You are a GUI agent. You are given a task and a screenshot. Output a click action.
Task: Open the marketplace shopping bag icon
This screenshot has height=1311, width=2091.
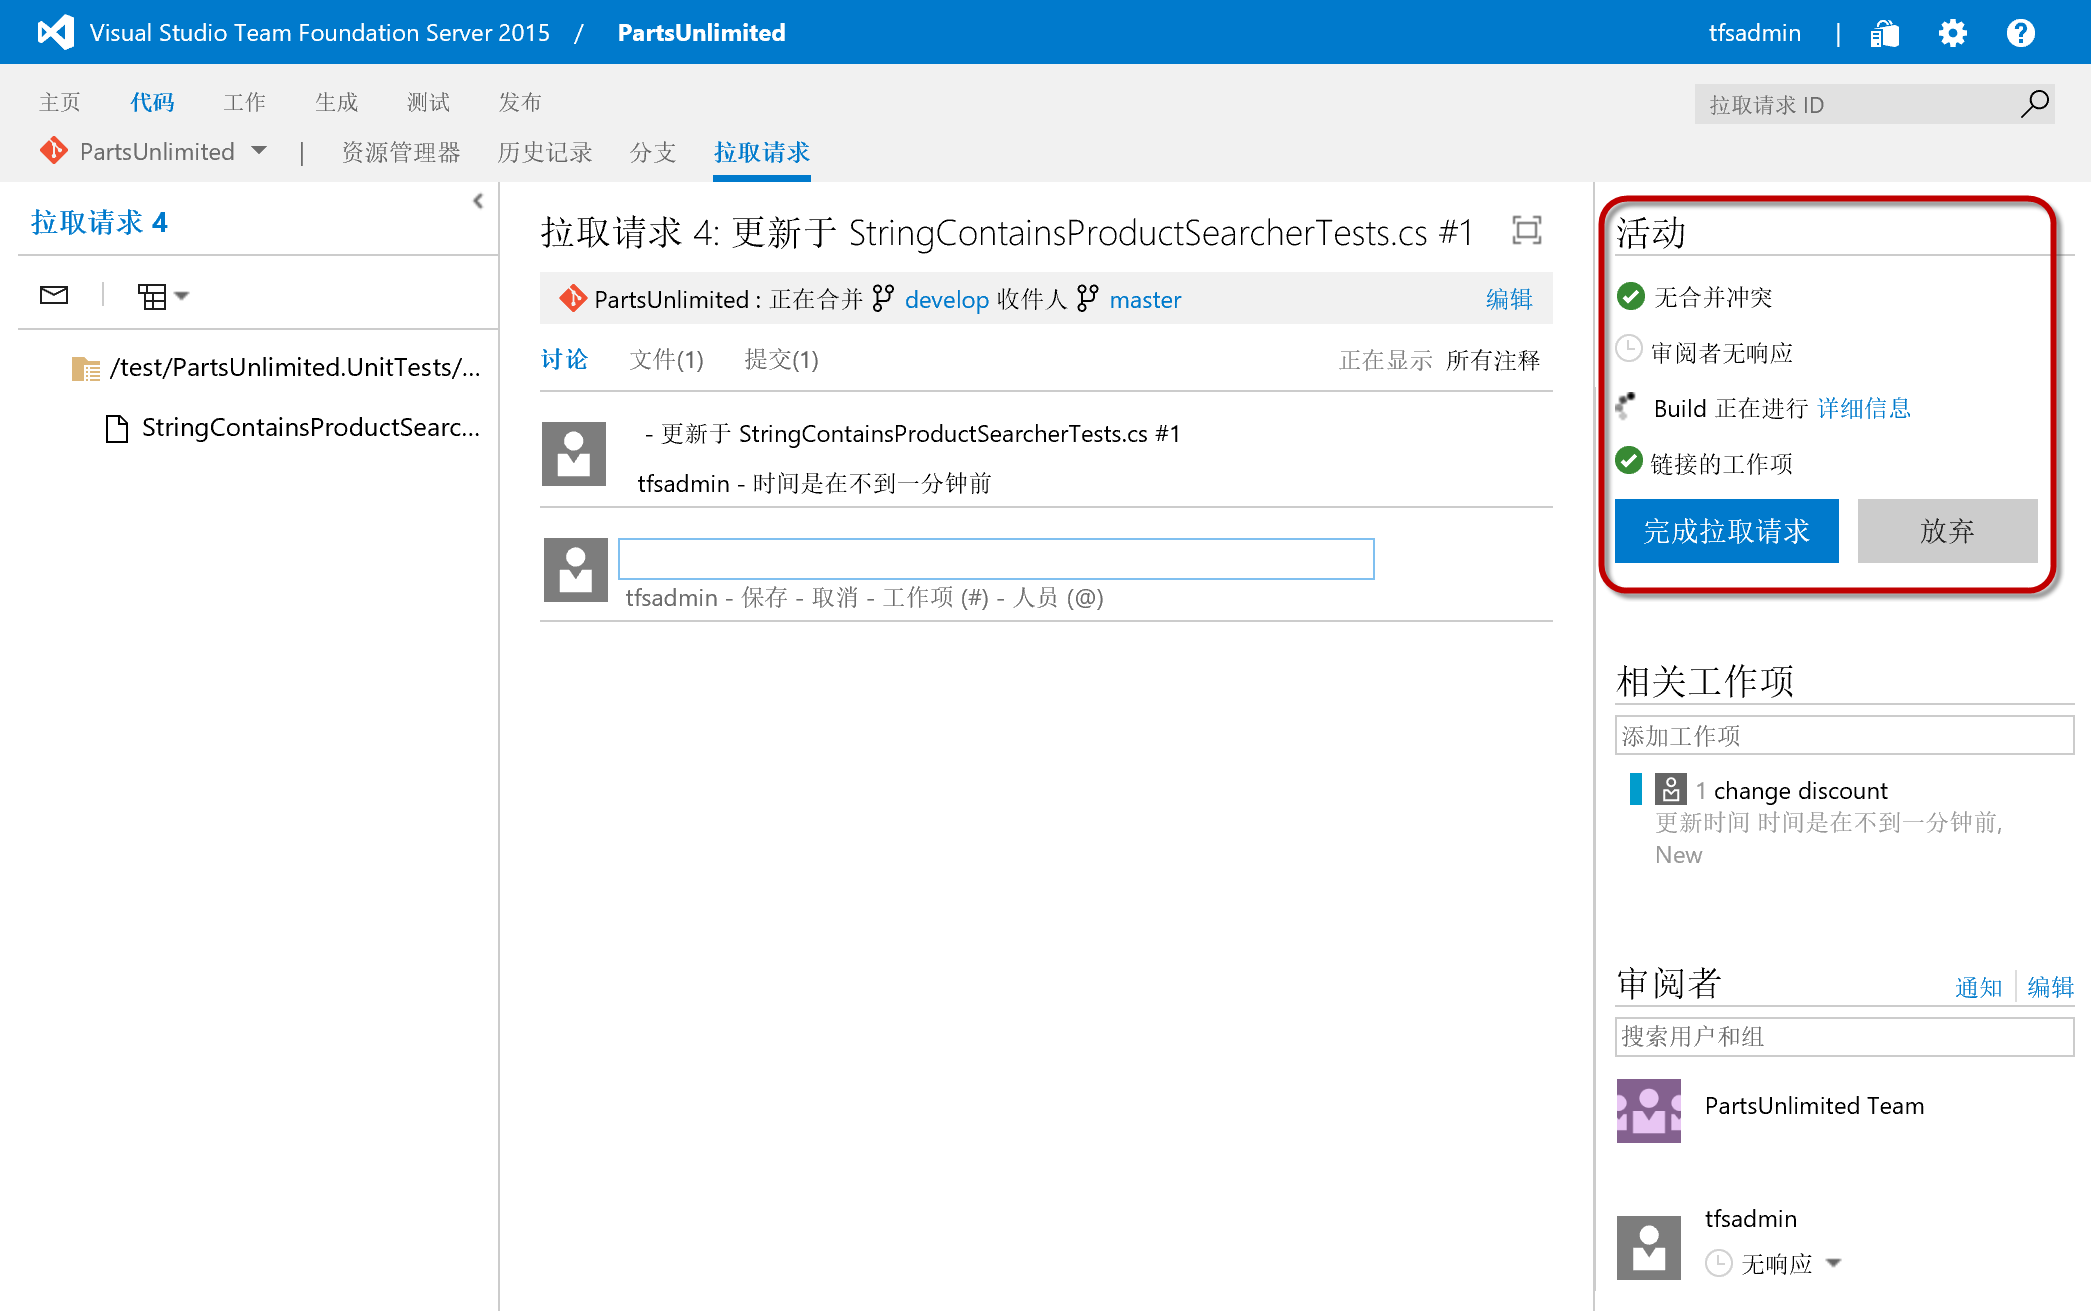[x=1884, y=33]
